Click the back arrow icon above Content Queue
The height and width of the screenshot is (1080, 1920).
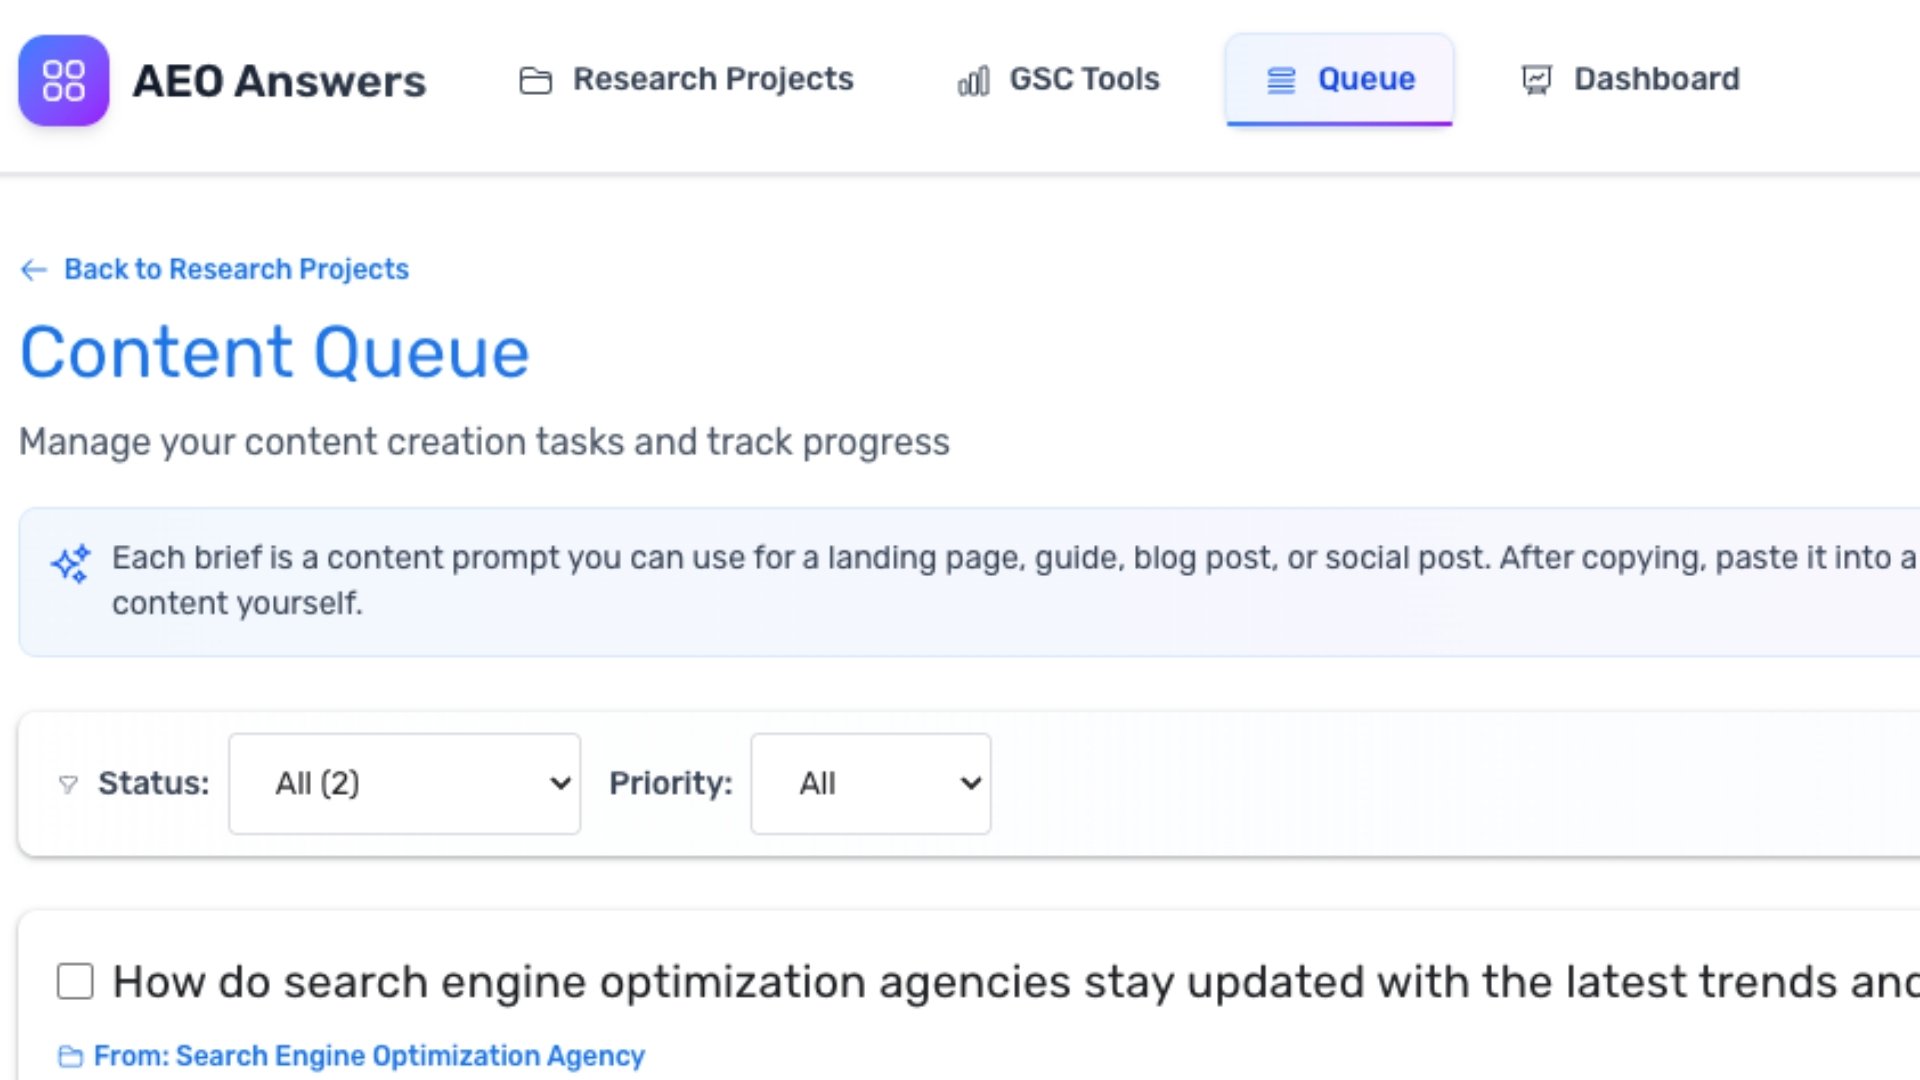[x=34, y=270]
